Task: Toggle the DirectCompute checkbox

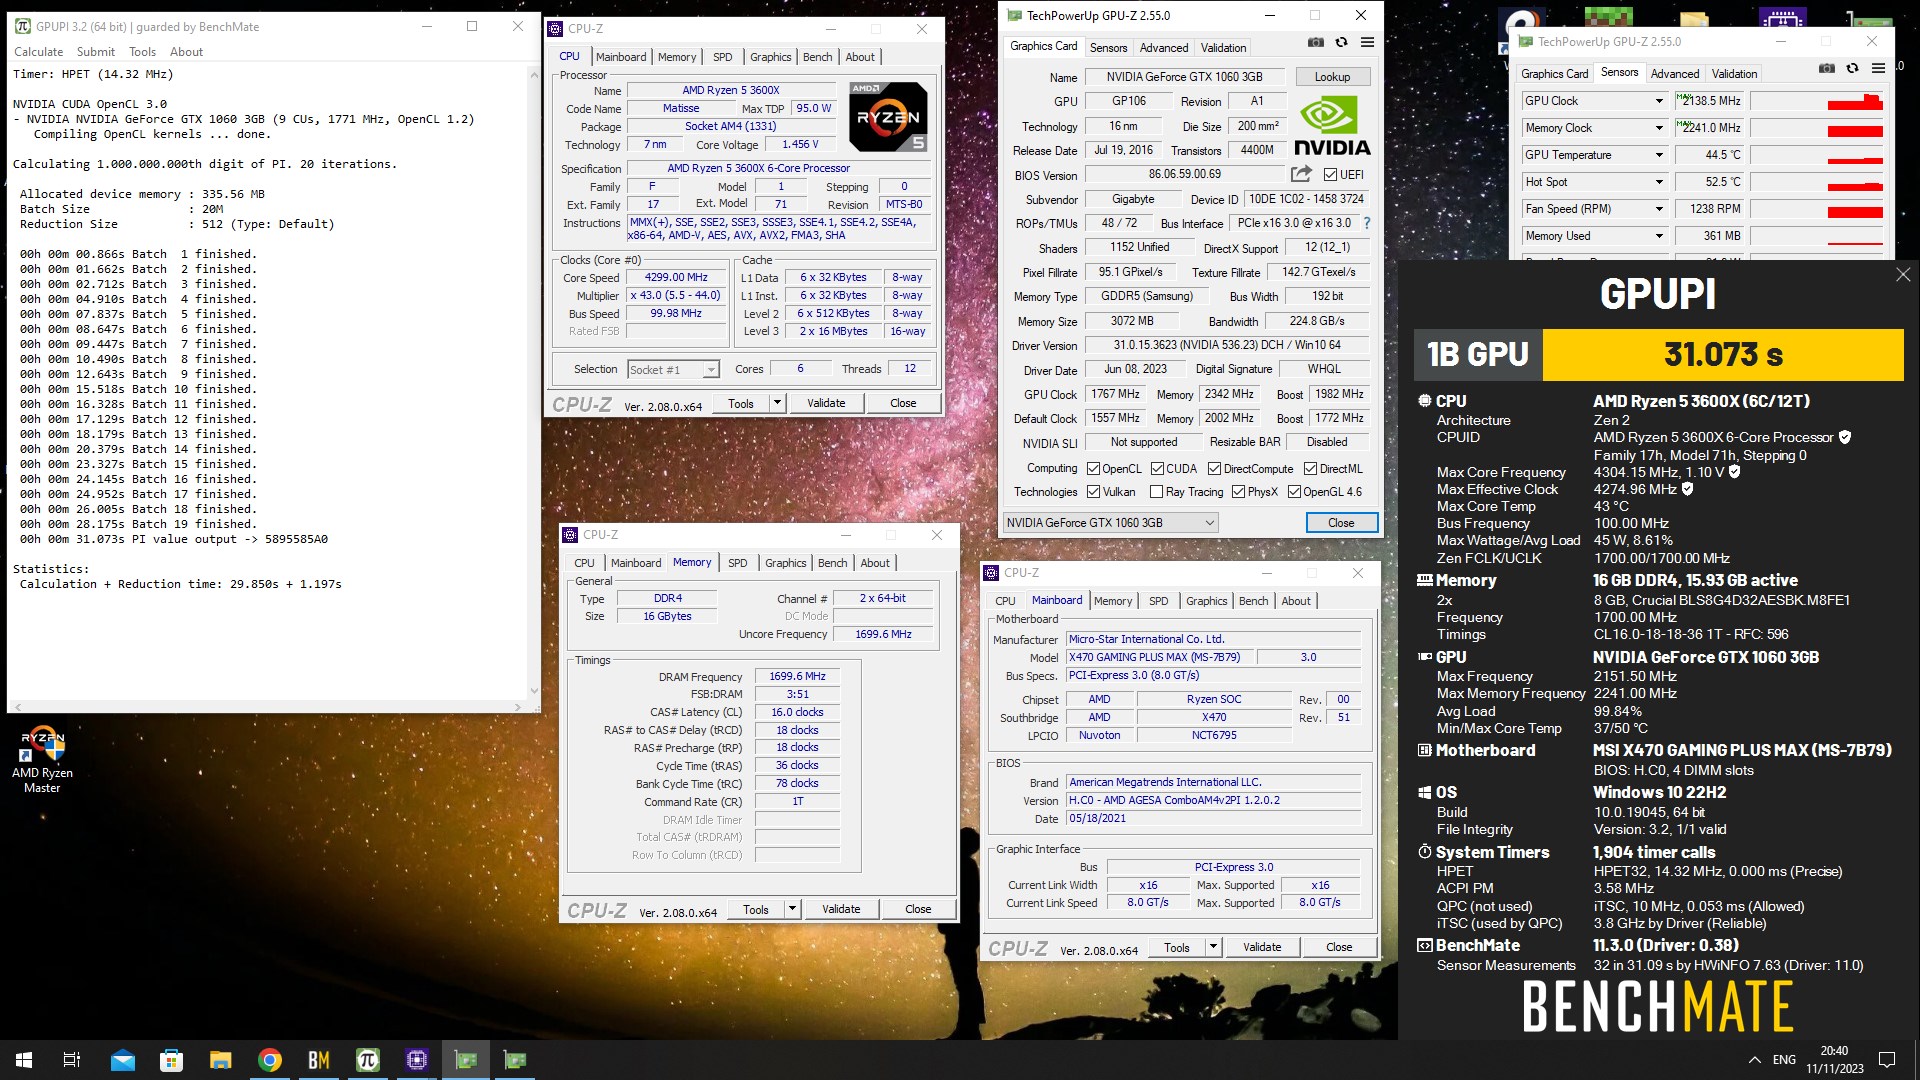Action: [1214, 469]
